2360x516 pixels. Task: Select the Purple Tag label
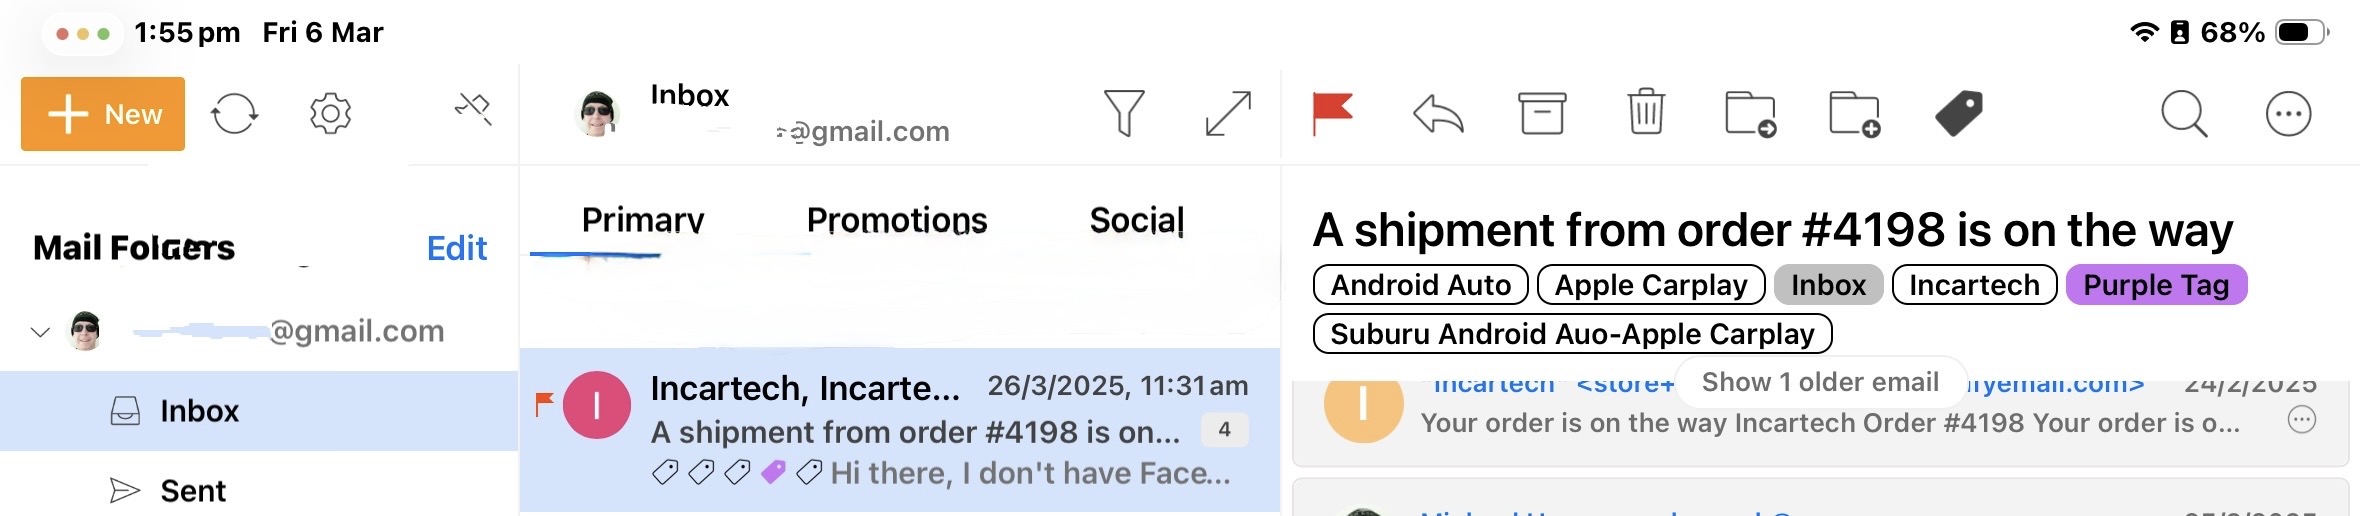[2156, 285]
